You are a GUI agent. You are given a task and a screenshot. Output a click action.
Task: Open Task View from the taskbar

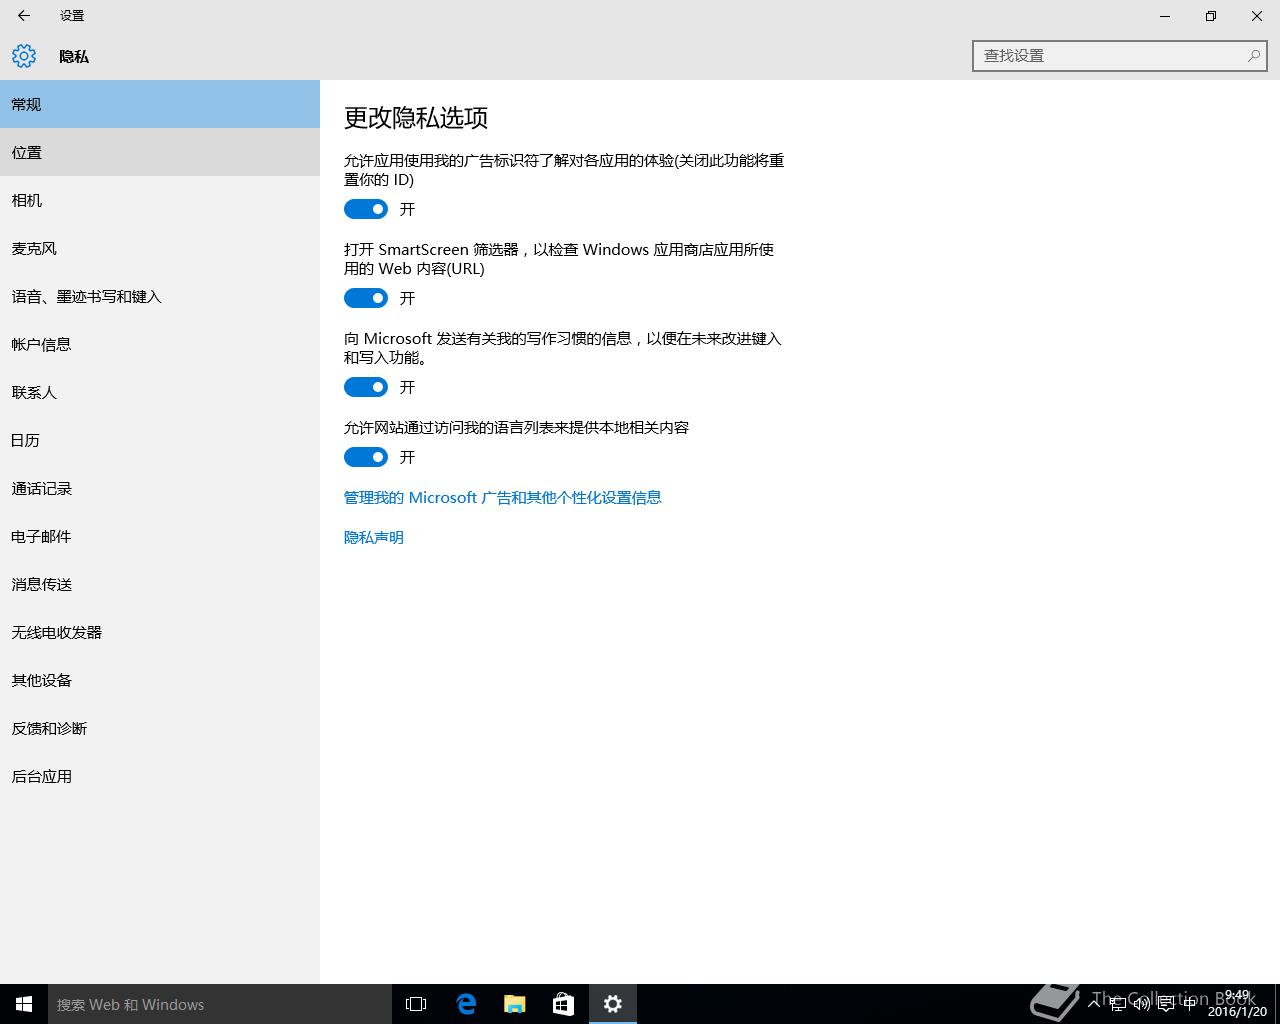[416, 1004]
